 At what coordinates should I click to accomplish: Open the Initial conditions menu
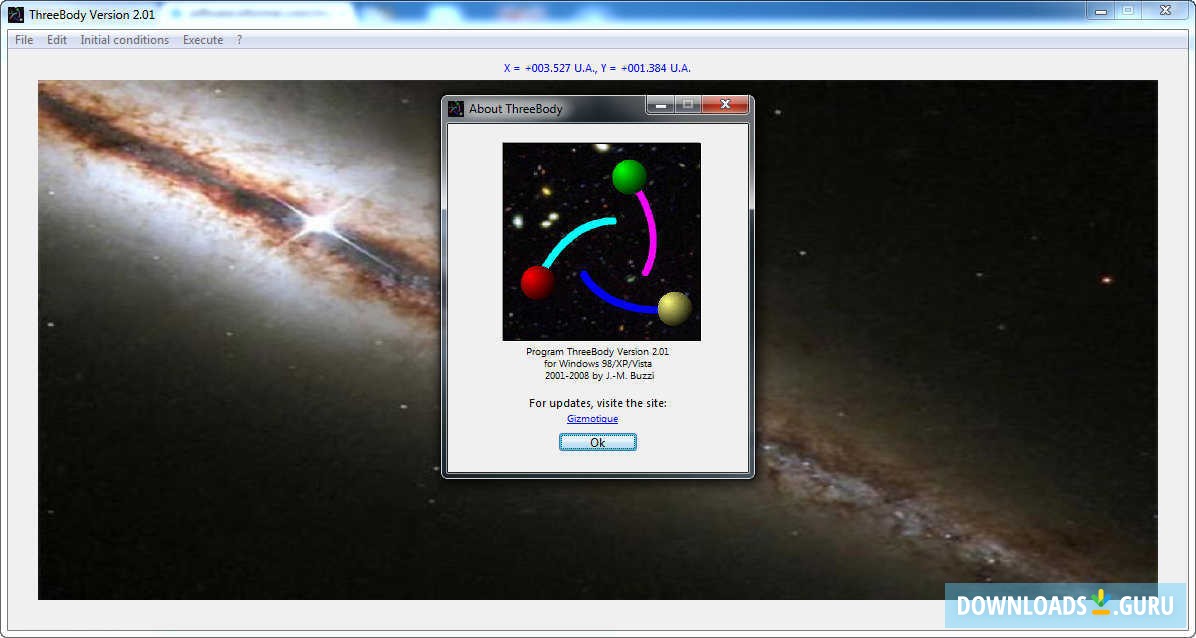click(125, 40)
